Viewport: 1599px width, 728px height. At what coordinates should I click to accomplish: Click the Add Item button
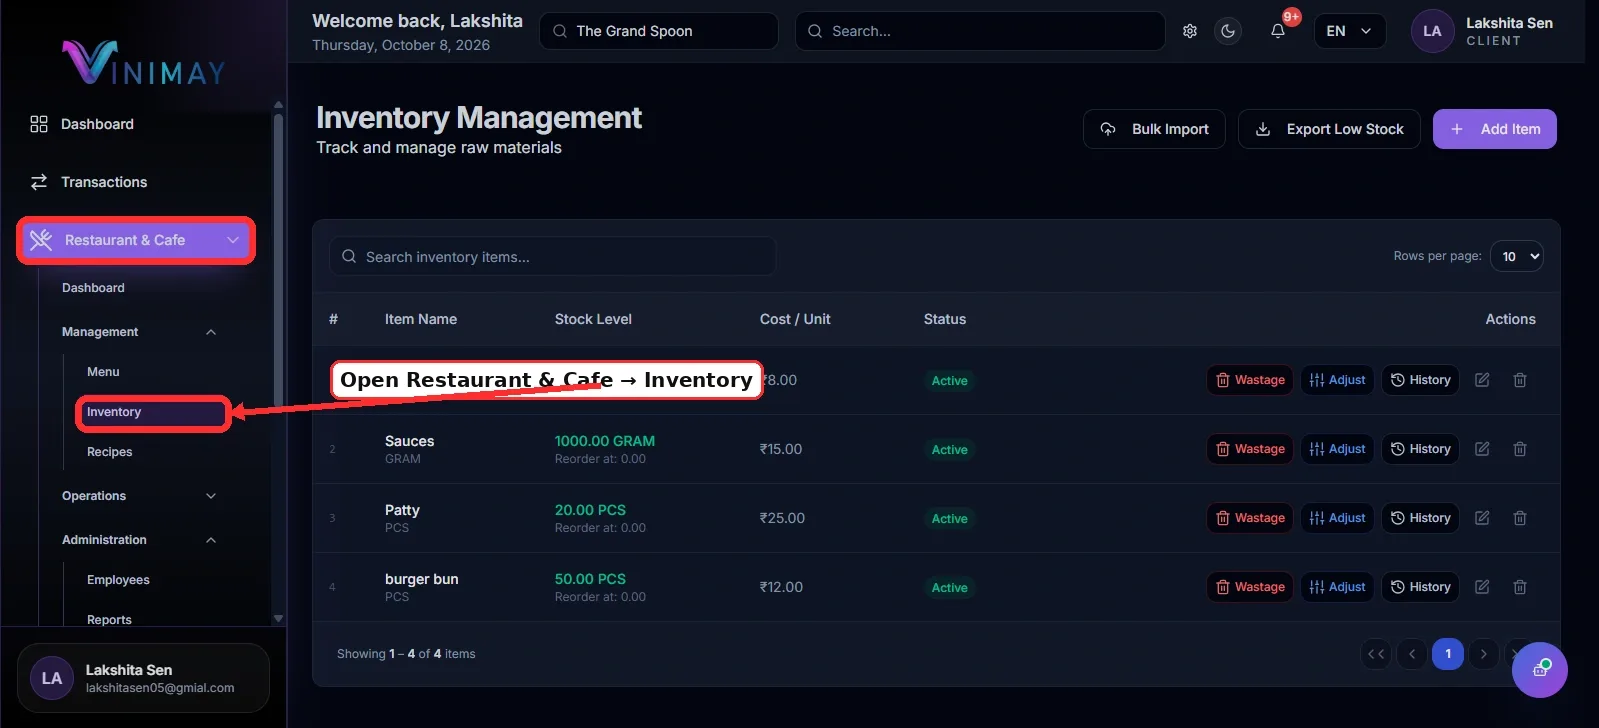coord(1494,129)
